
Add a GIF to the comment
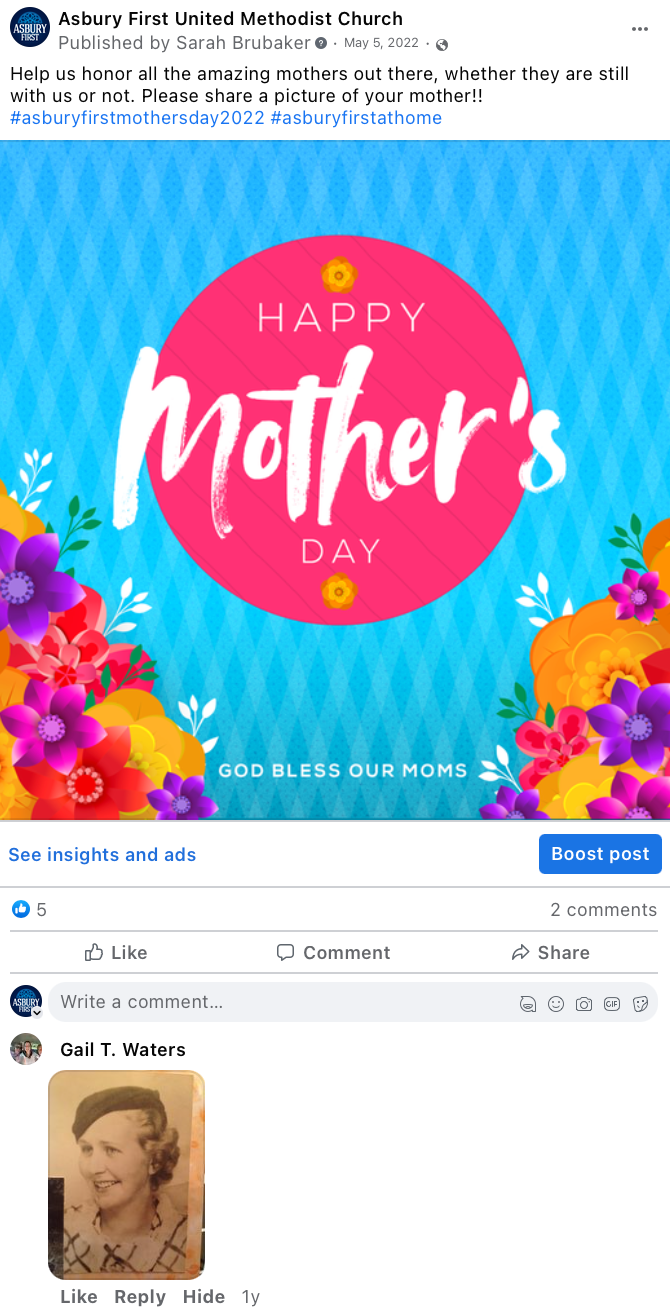(x=612, y=1004)
